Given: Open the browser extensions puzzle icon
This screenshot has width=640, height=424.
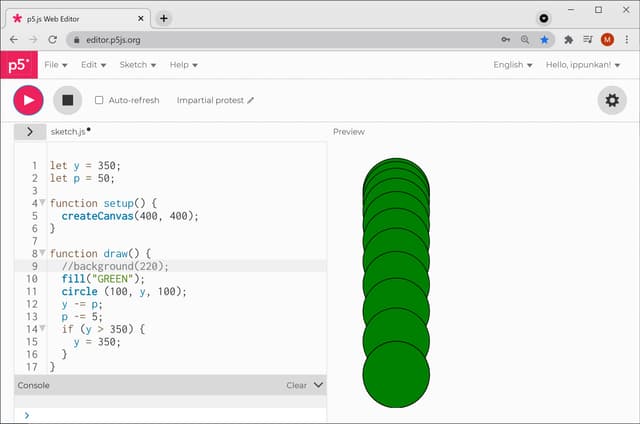Looking at the screenshot, I should pos(568,40).
